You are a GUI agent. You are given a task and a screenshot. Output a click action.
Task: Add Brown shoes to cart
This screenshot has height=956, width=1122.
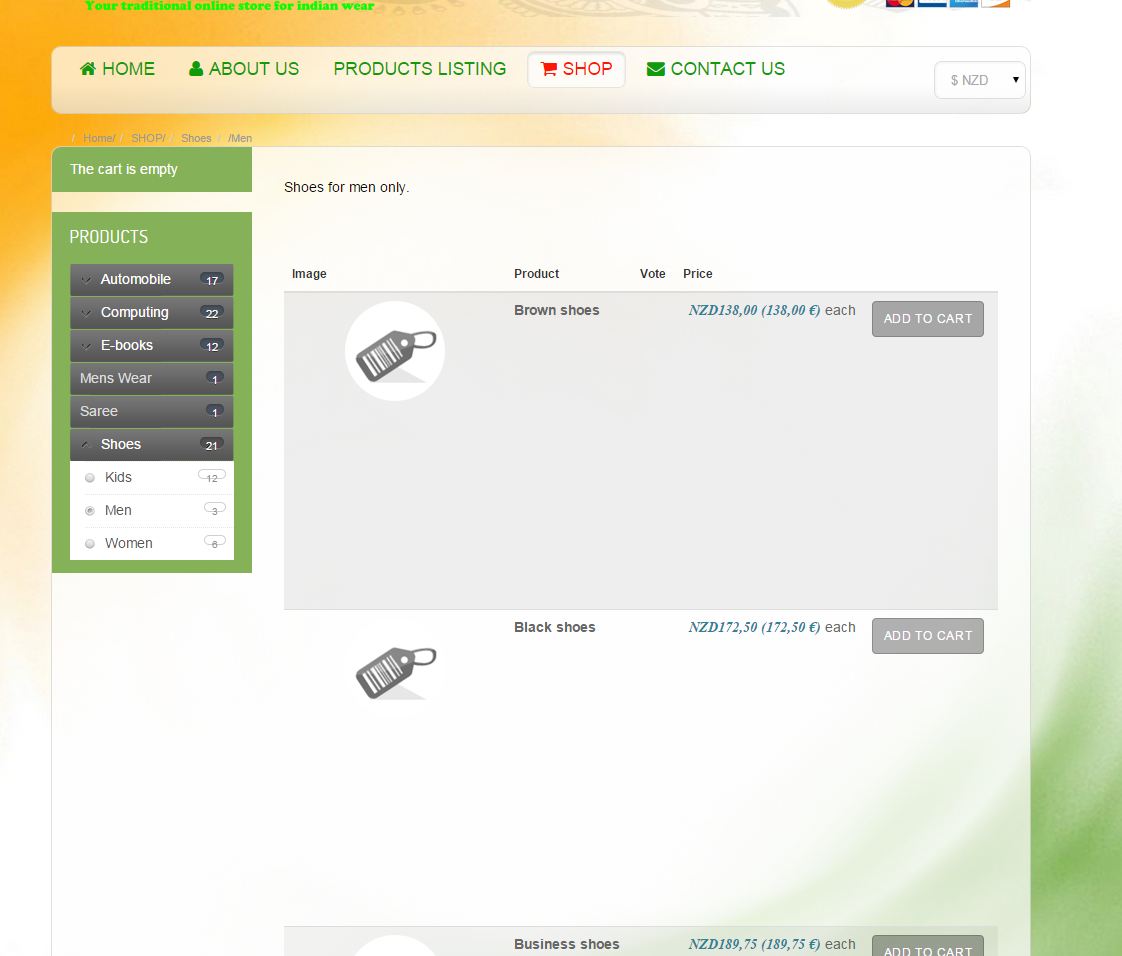[x=927, y=318]
